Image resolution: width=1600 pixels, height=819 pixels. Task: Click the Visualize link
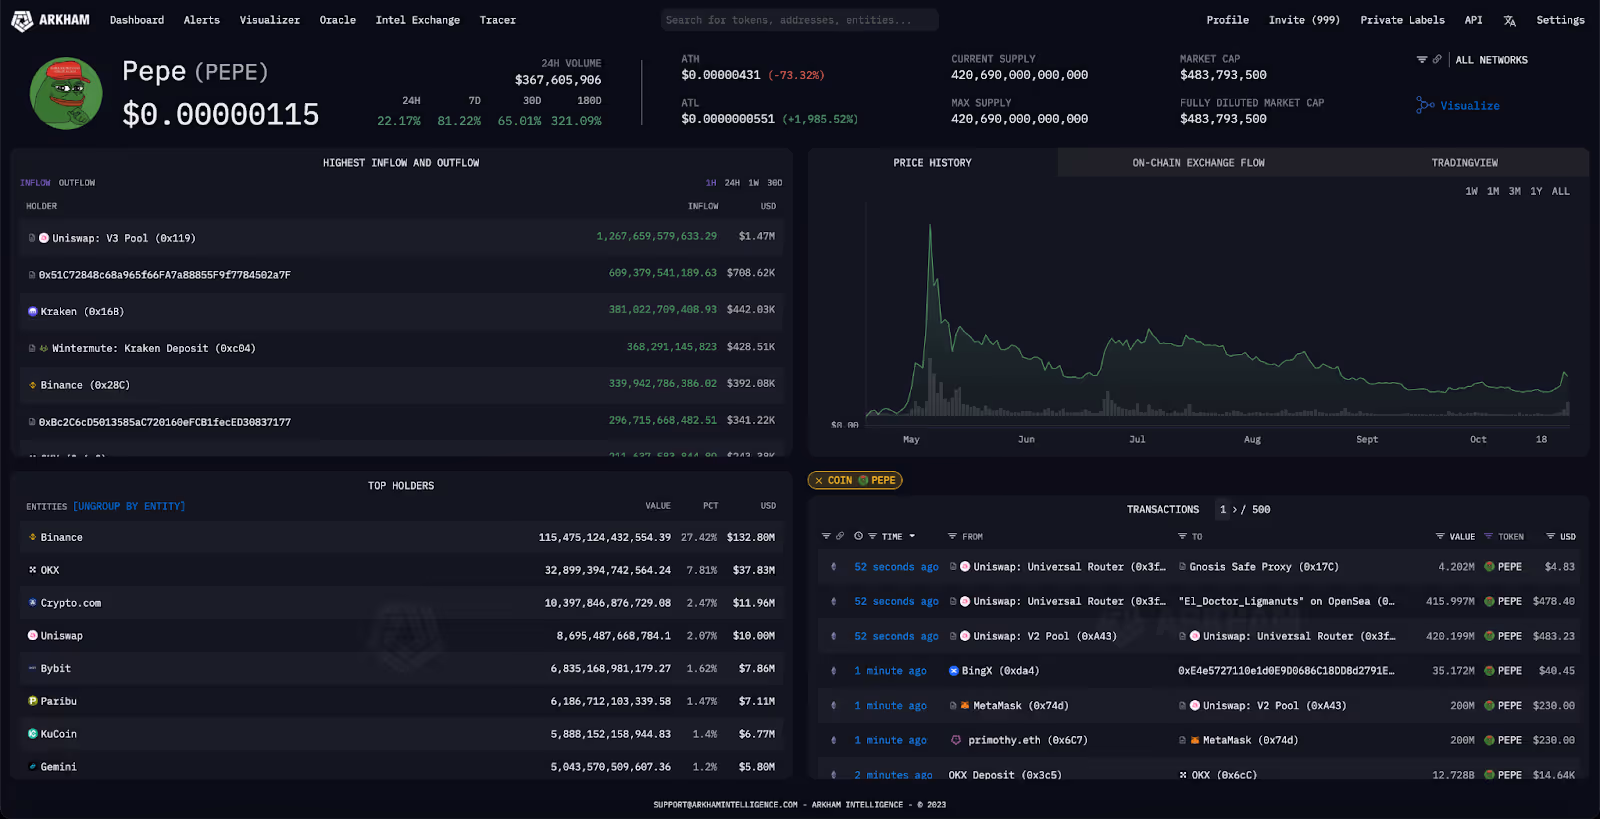coord(1470,106)
